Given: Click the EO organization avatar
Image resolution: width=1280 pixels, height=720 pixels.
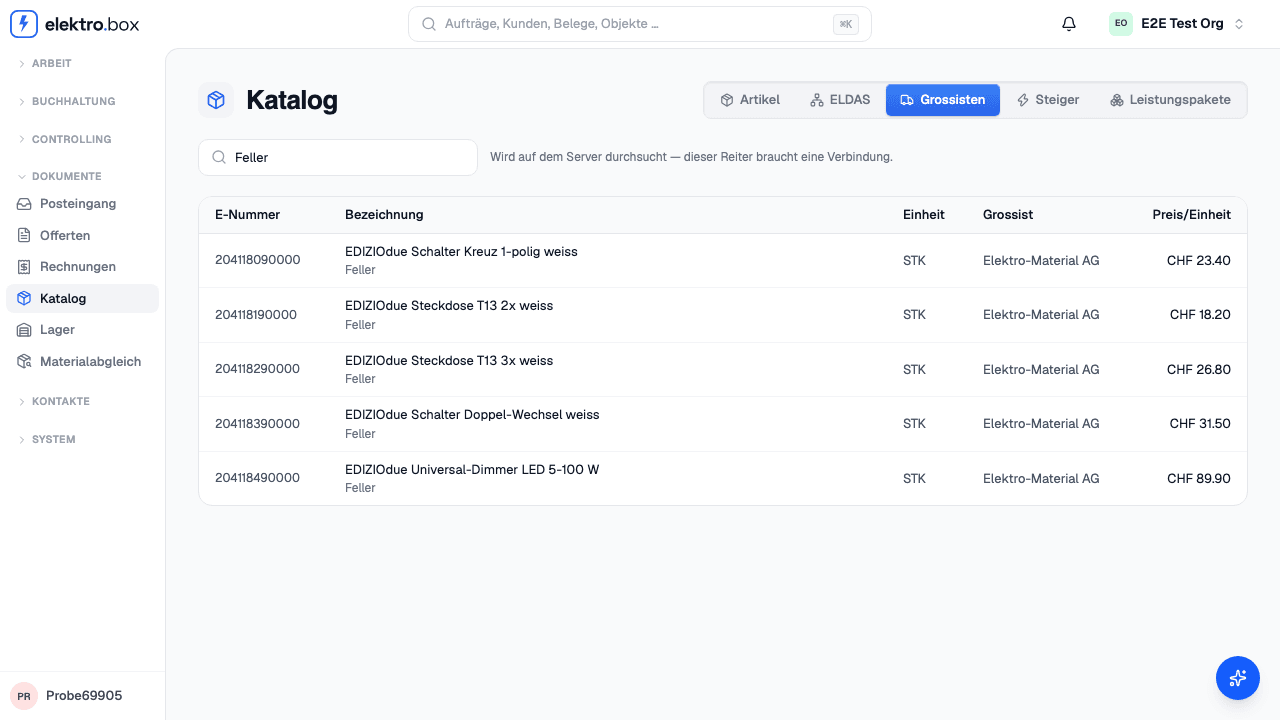Looking at the screenshot, I should tap(1121, 24).
